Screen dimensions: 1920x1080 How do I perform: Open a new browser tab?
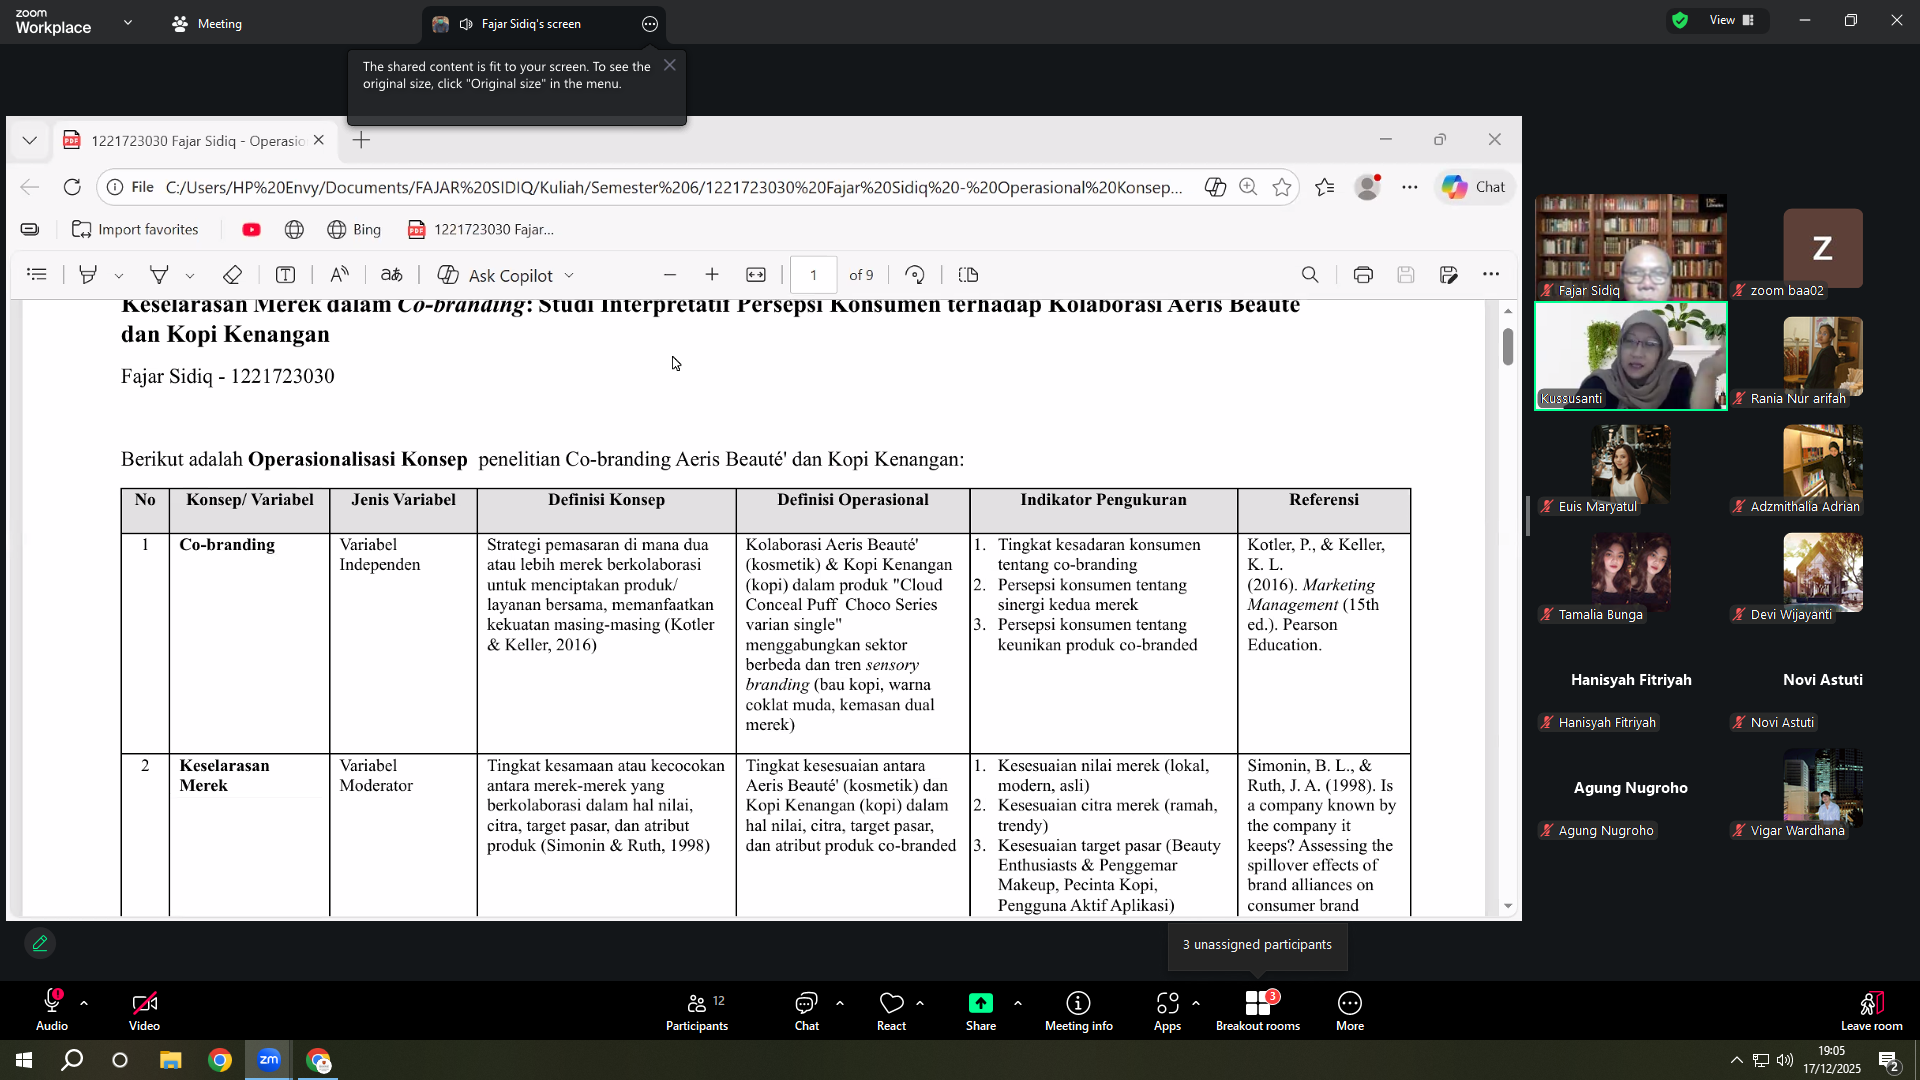click(x=362, y=140)
